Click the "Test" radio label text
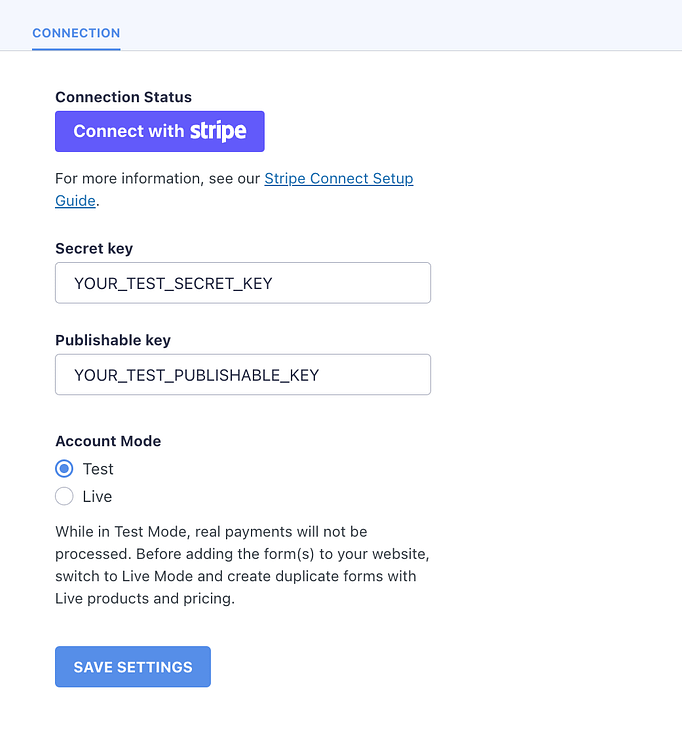The width and height of the screenshot is (682, 749). (98, 469)
